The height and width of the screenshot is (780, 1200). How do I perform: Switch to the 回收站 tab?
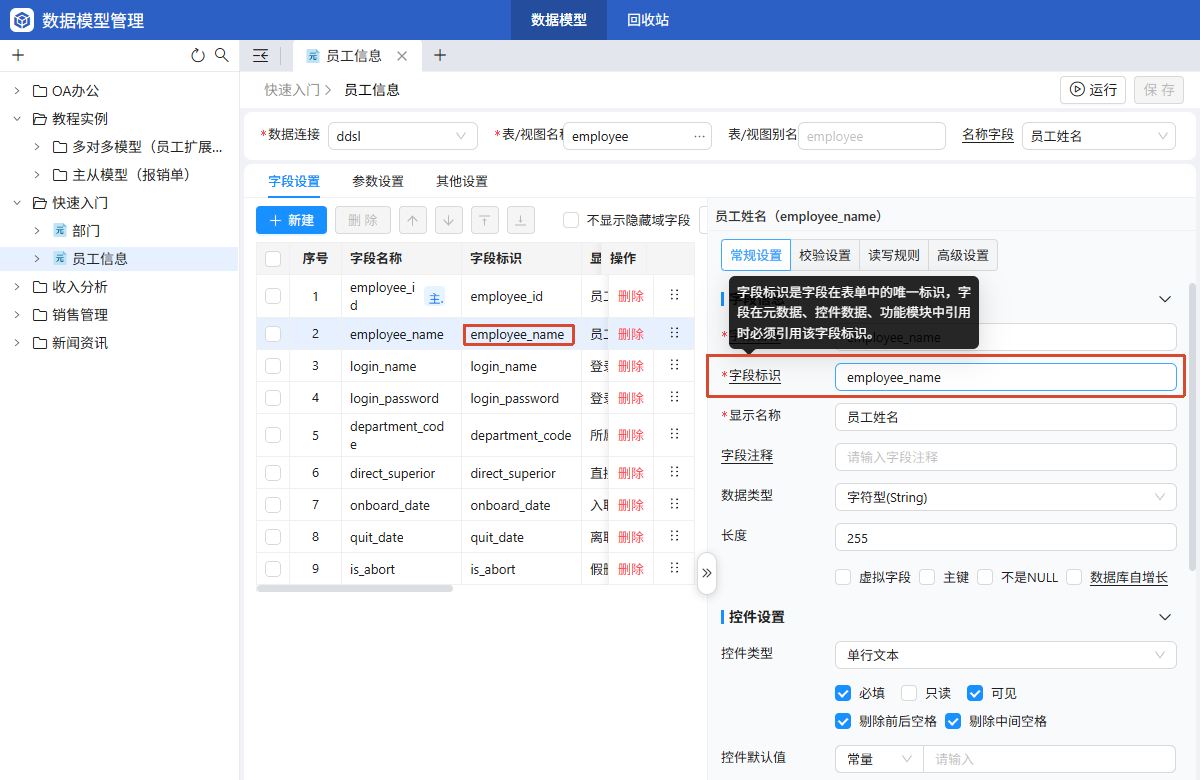pos(648,20)
